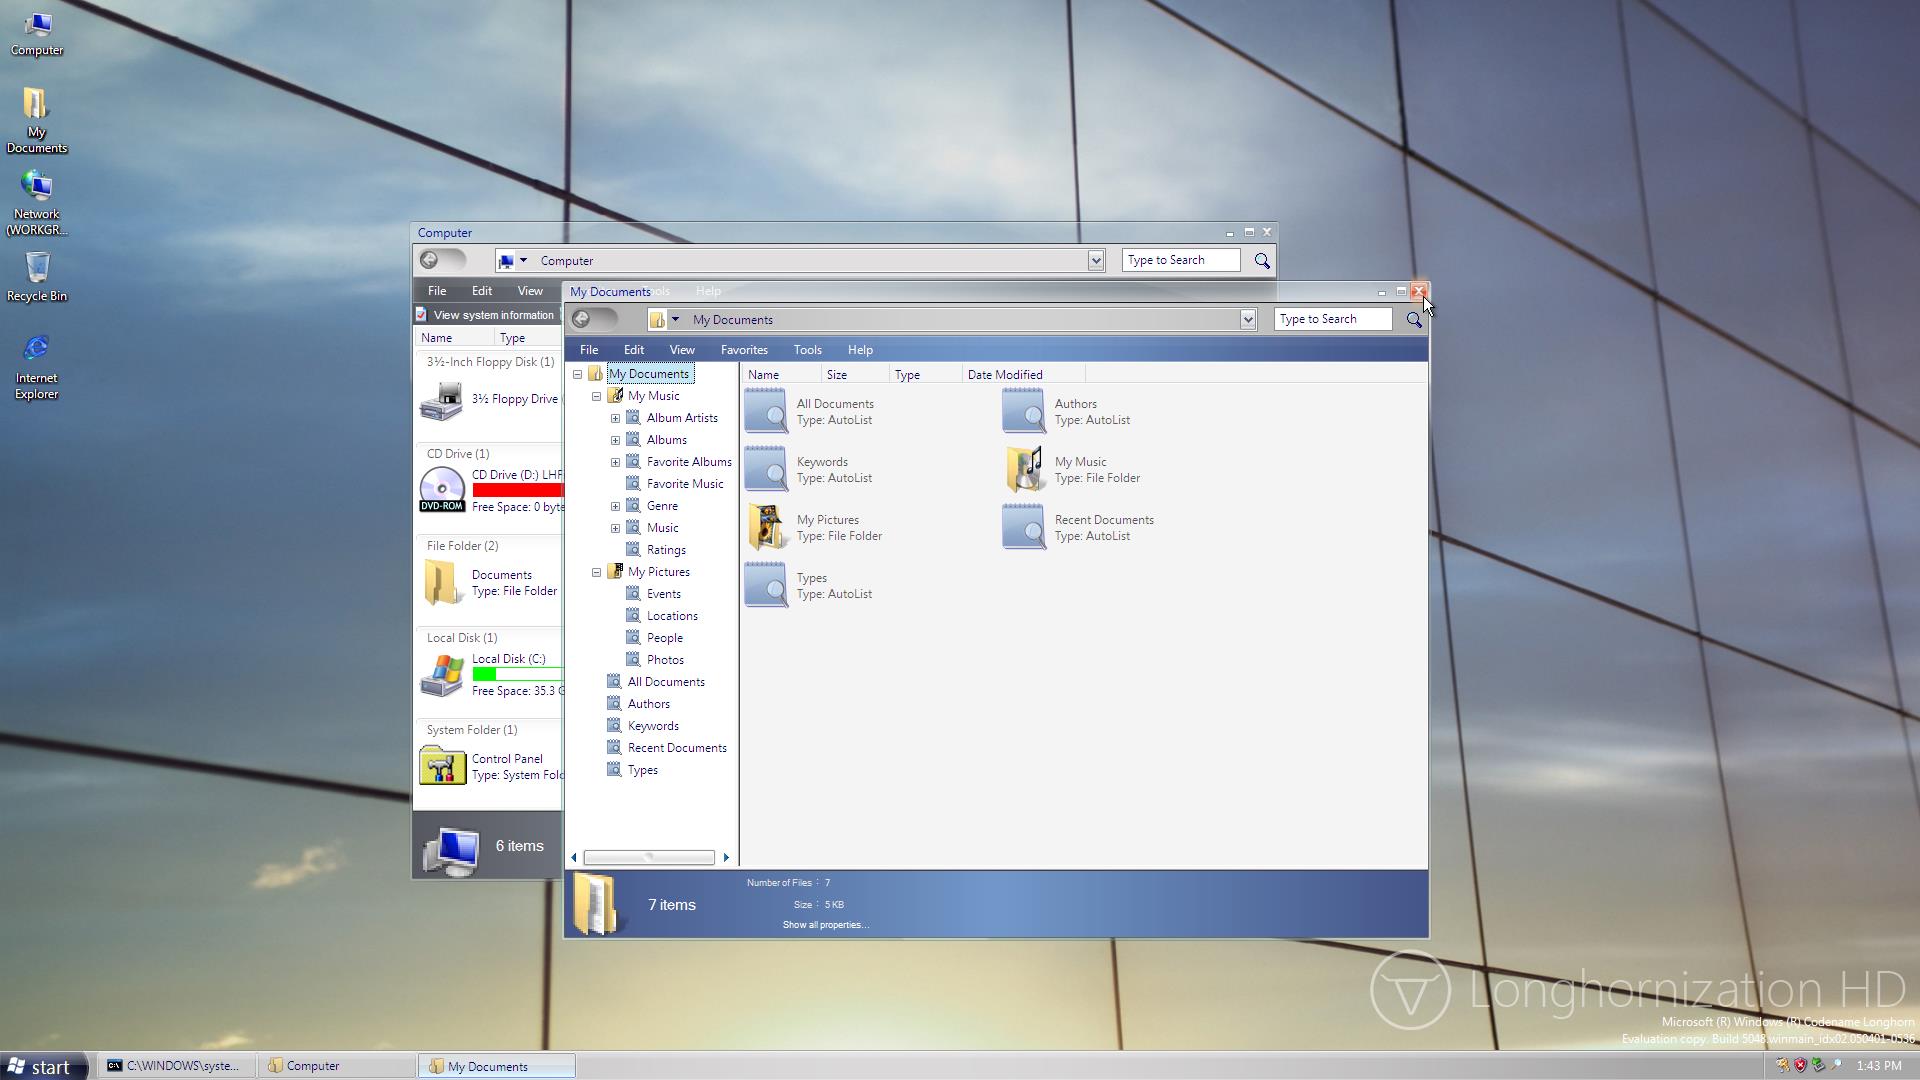1920x1080 pixels.
Task: Click the Date Modified column header
Action: pyautogui.click(x=1004, y=375)
